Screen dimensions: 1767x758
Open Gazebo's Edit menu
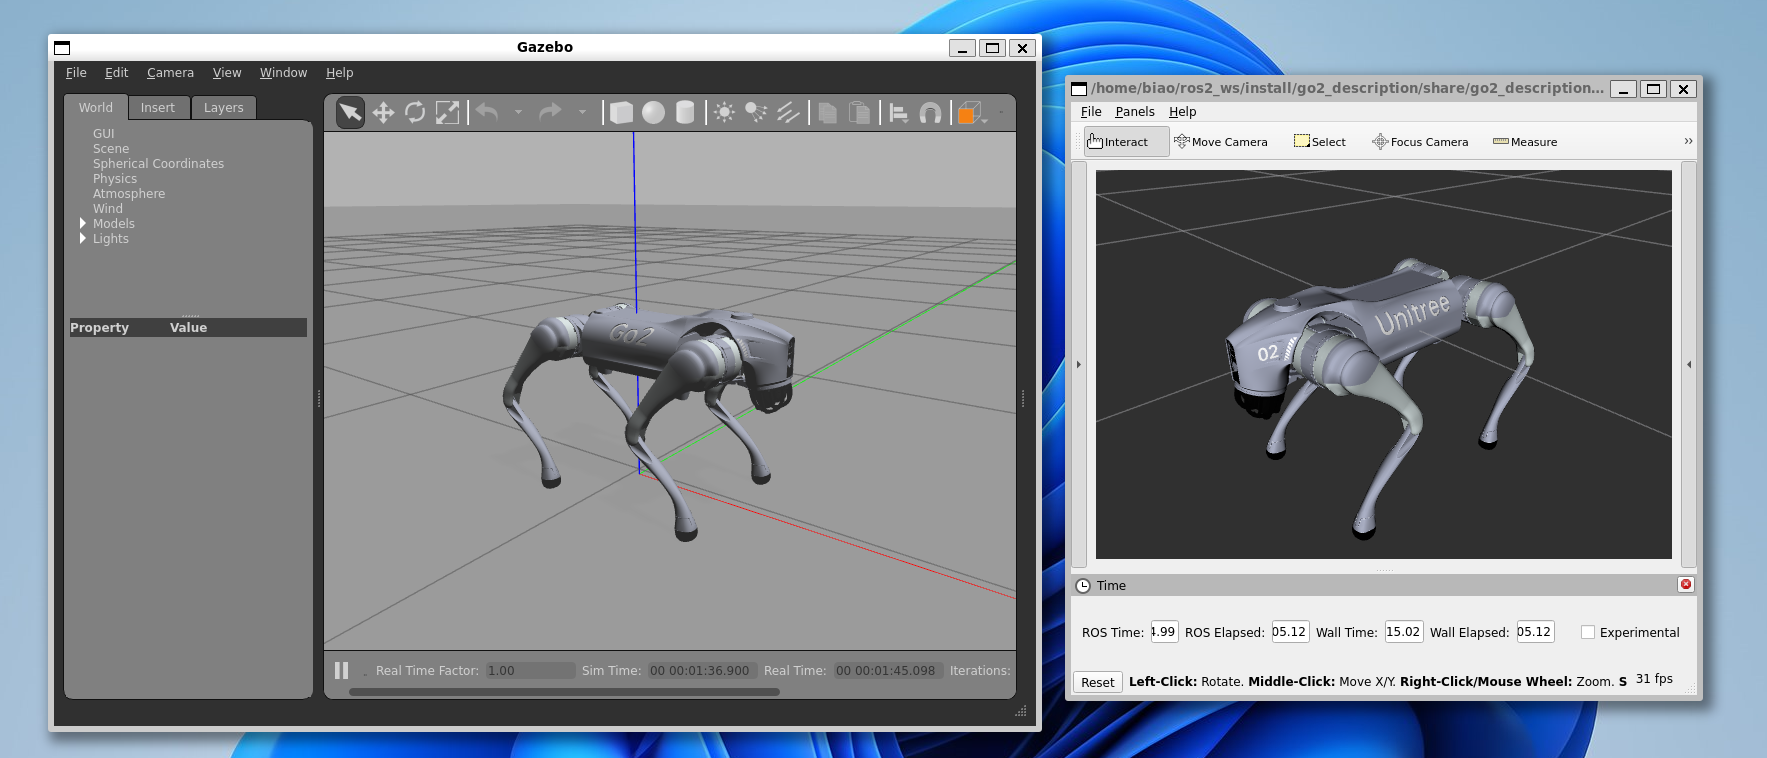(x=117, y=73)
